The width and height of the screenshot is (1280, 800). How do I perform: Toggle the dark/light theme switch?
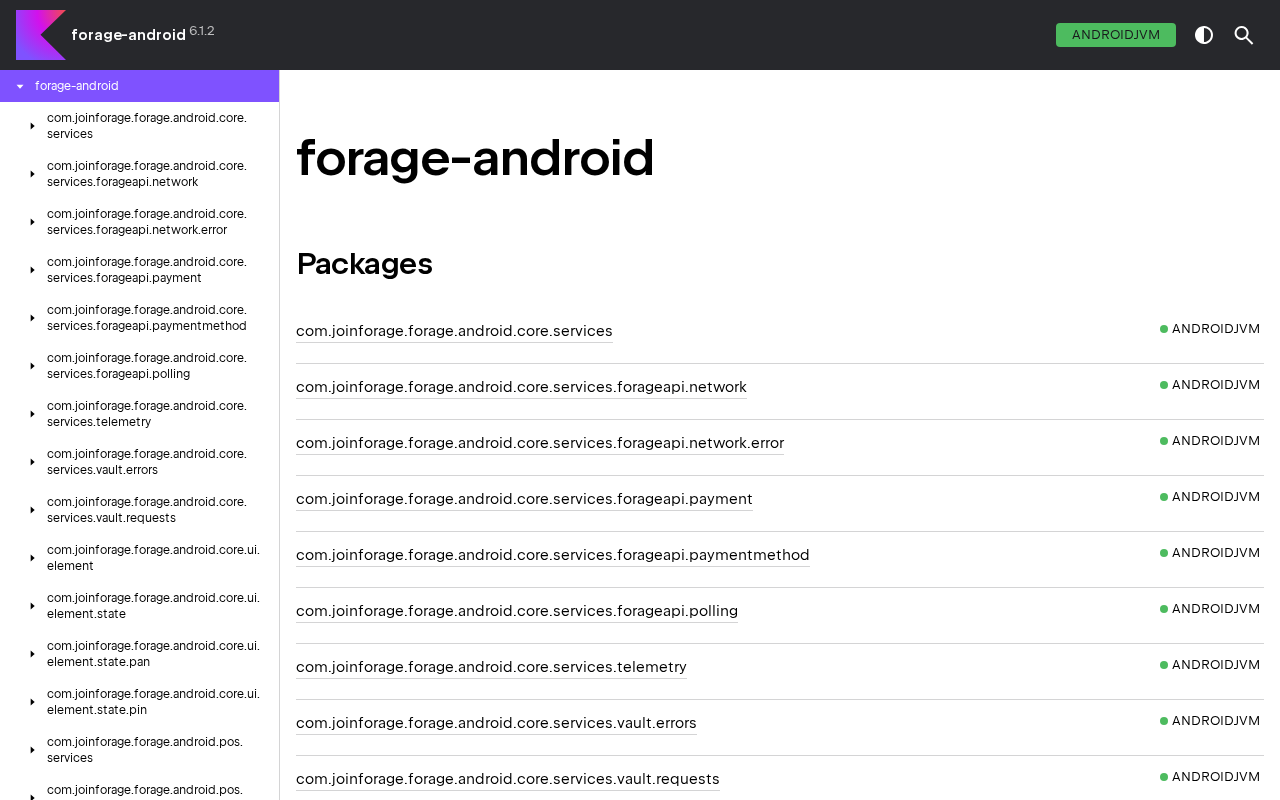pos(1204,35)
